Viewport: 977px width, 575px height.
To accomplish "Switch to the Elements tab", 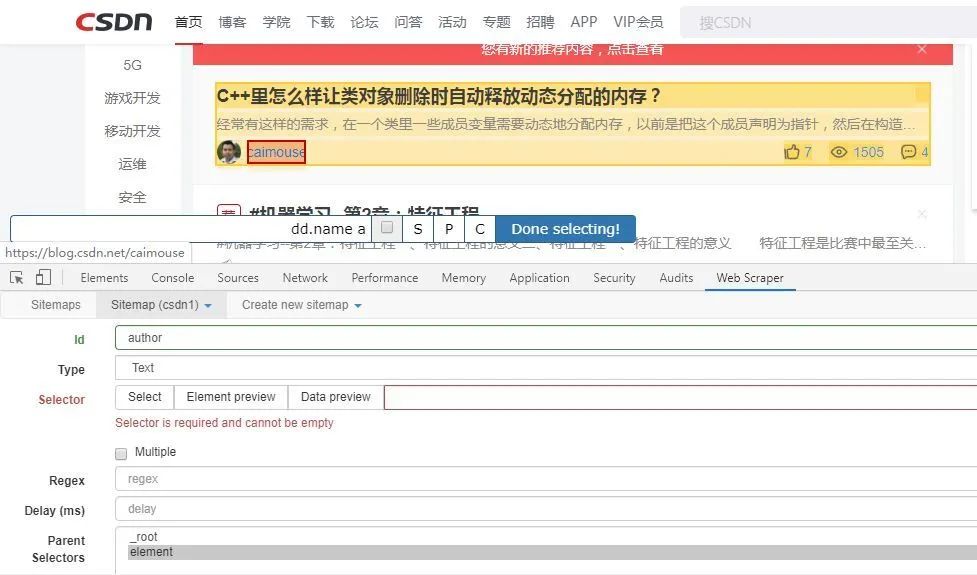I will [x=104, y=278].
